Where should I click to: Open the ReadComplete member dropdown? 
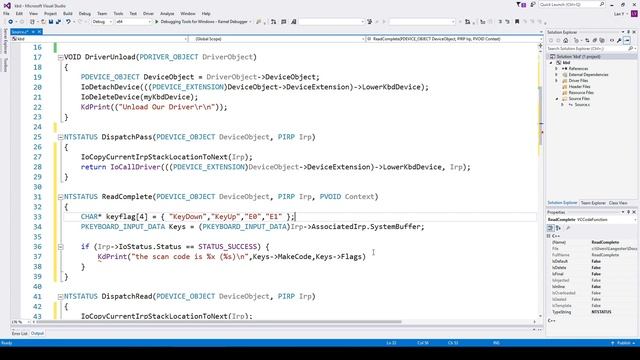click(x=454, y=39)
